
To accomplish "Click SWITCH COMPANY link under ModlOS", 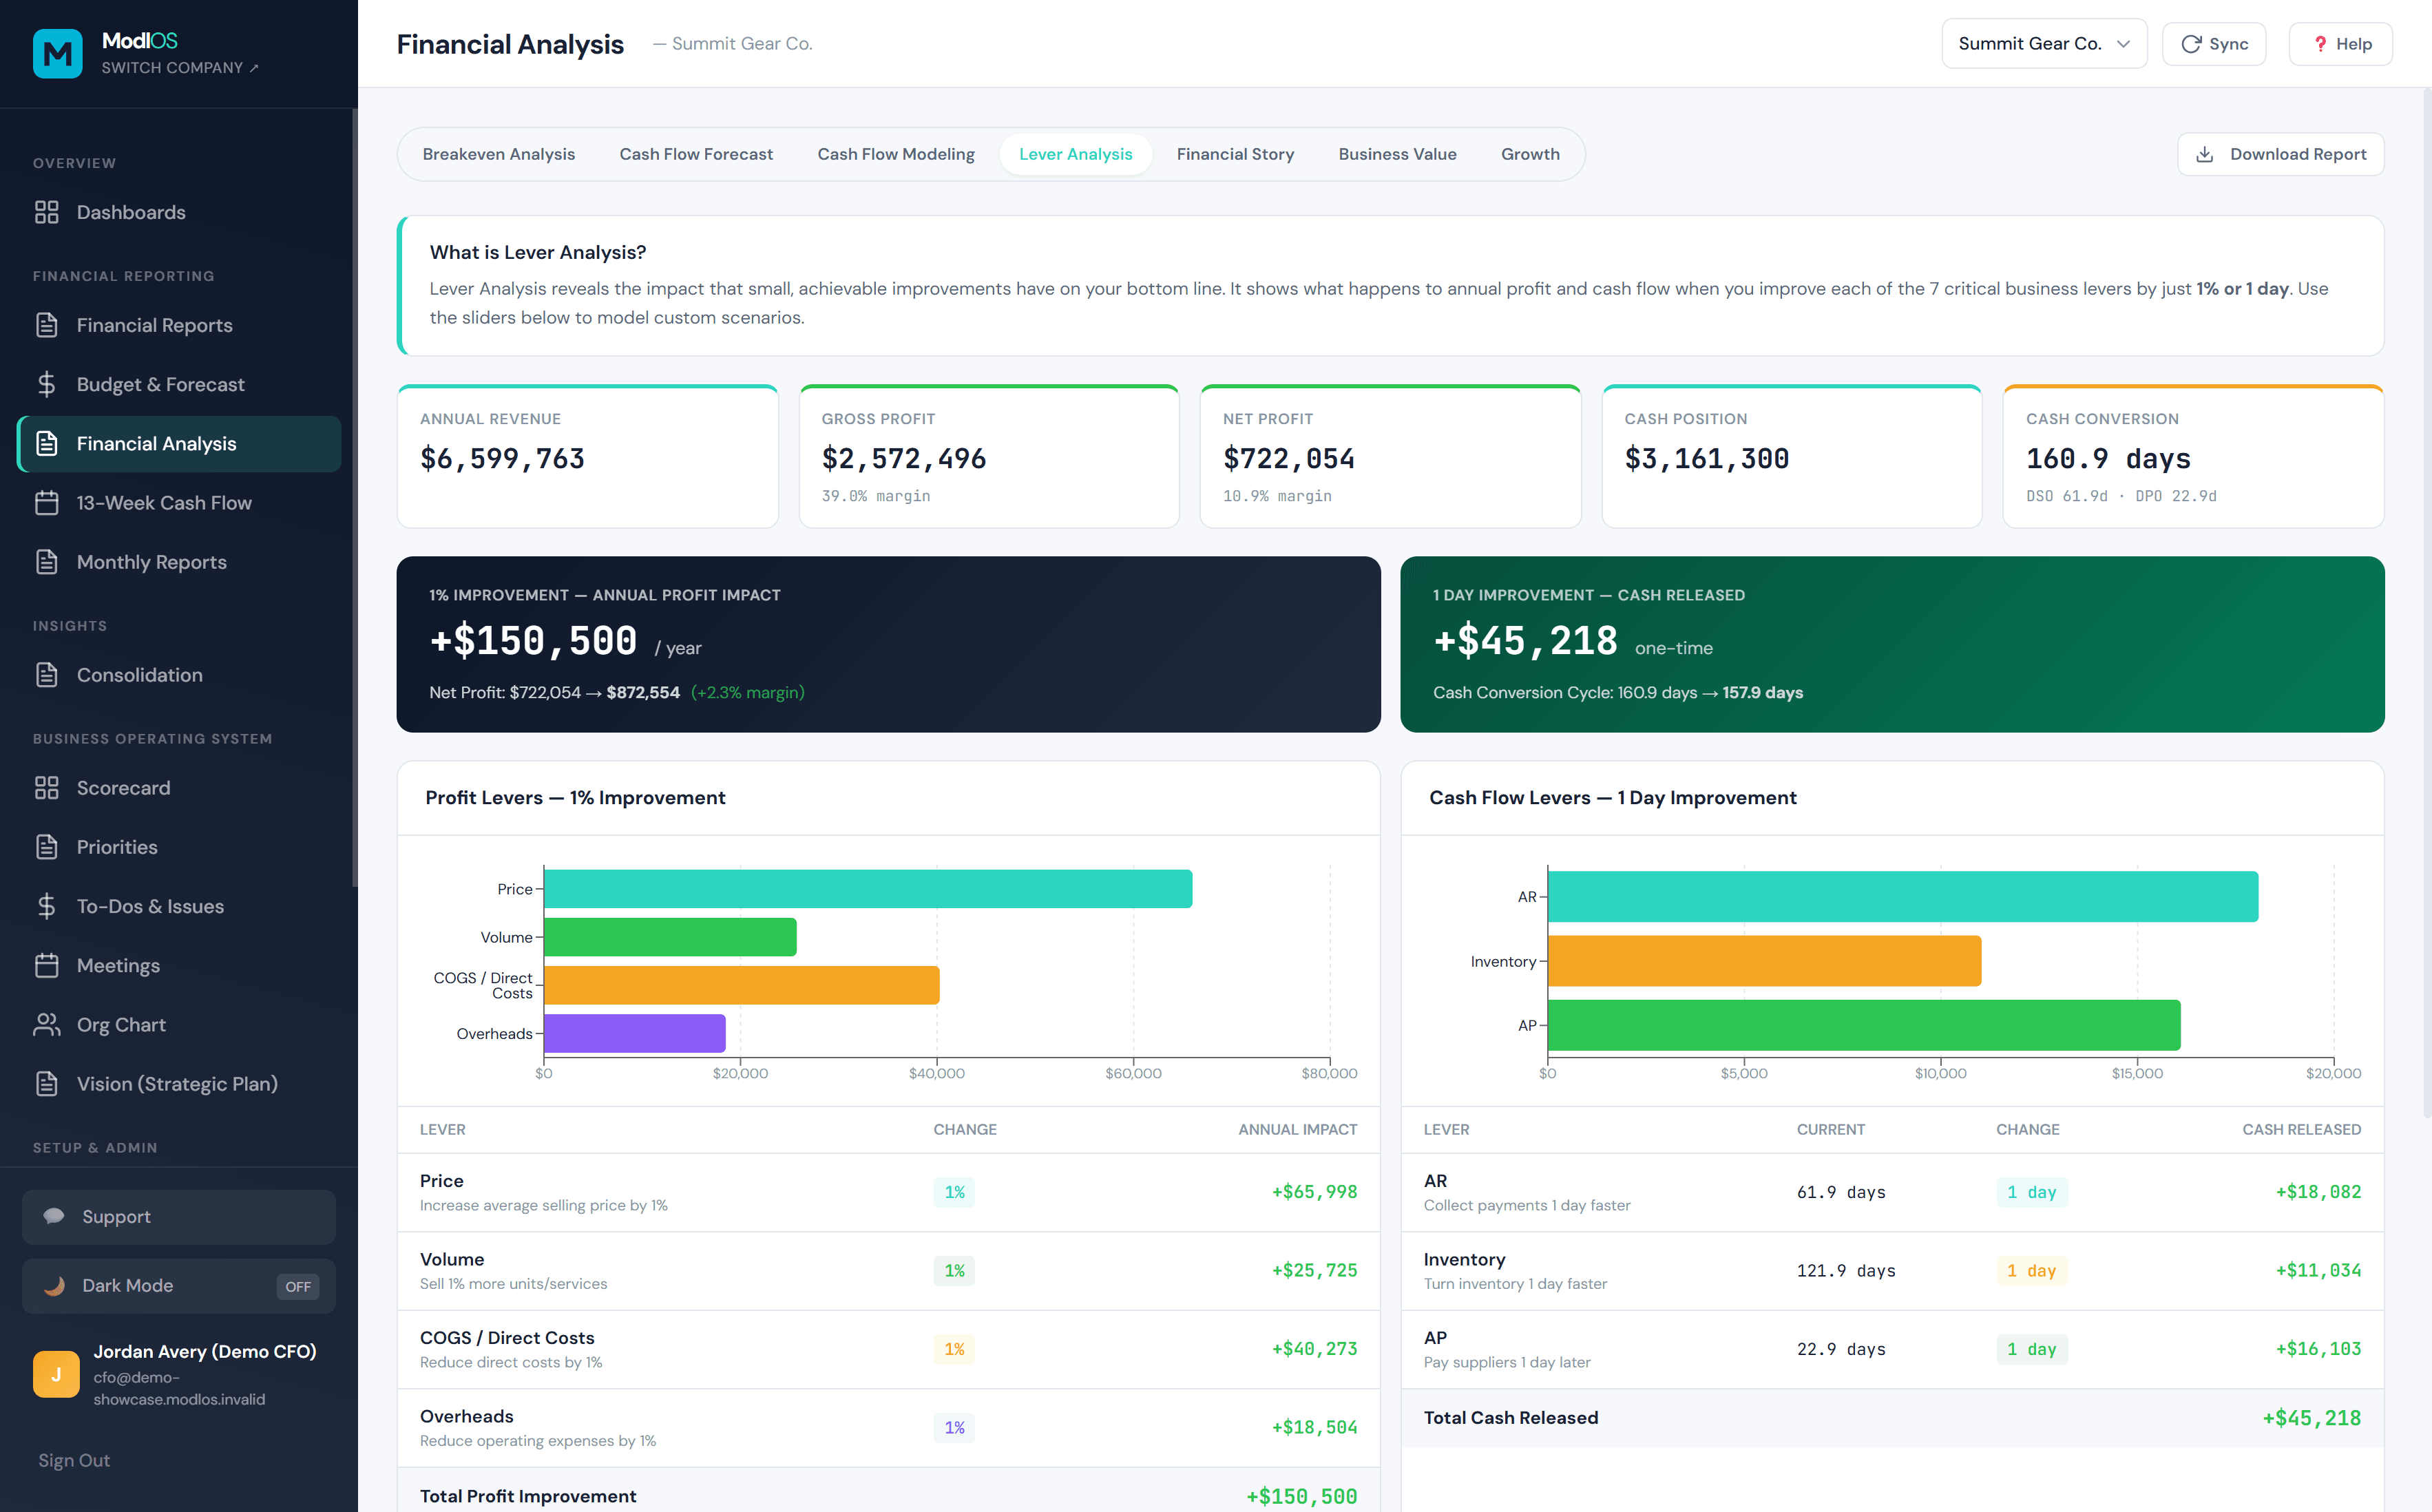I will [x=180, y=68].
